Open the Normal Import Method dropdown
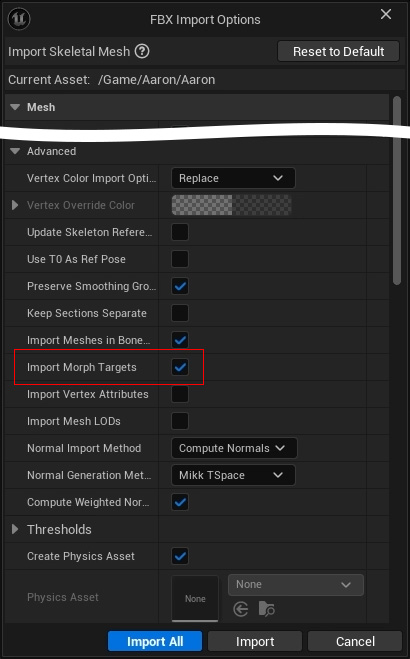The image size is (410, 659). click(234, 448)
